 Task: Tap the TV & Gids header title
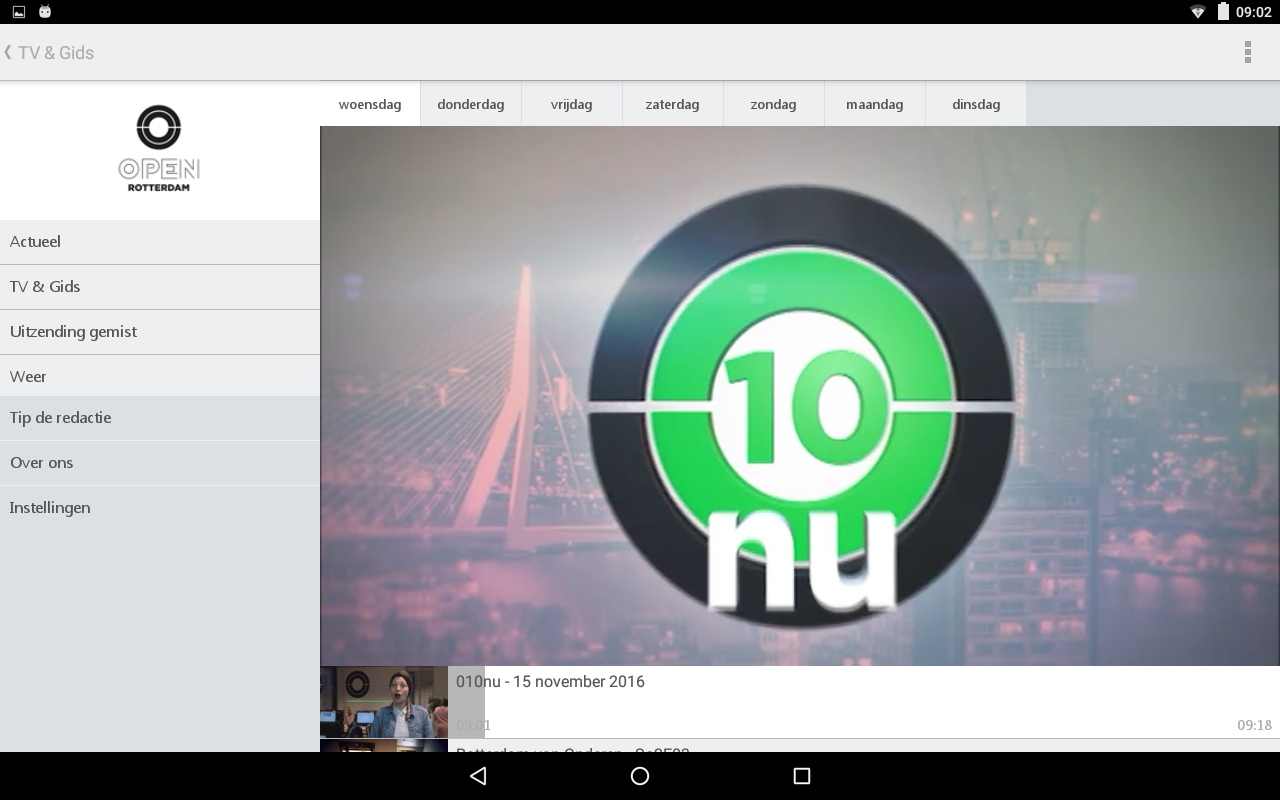(56, 52)
